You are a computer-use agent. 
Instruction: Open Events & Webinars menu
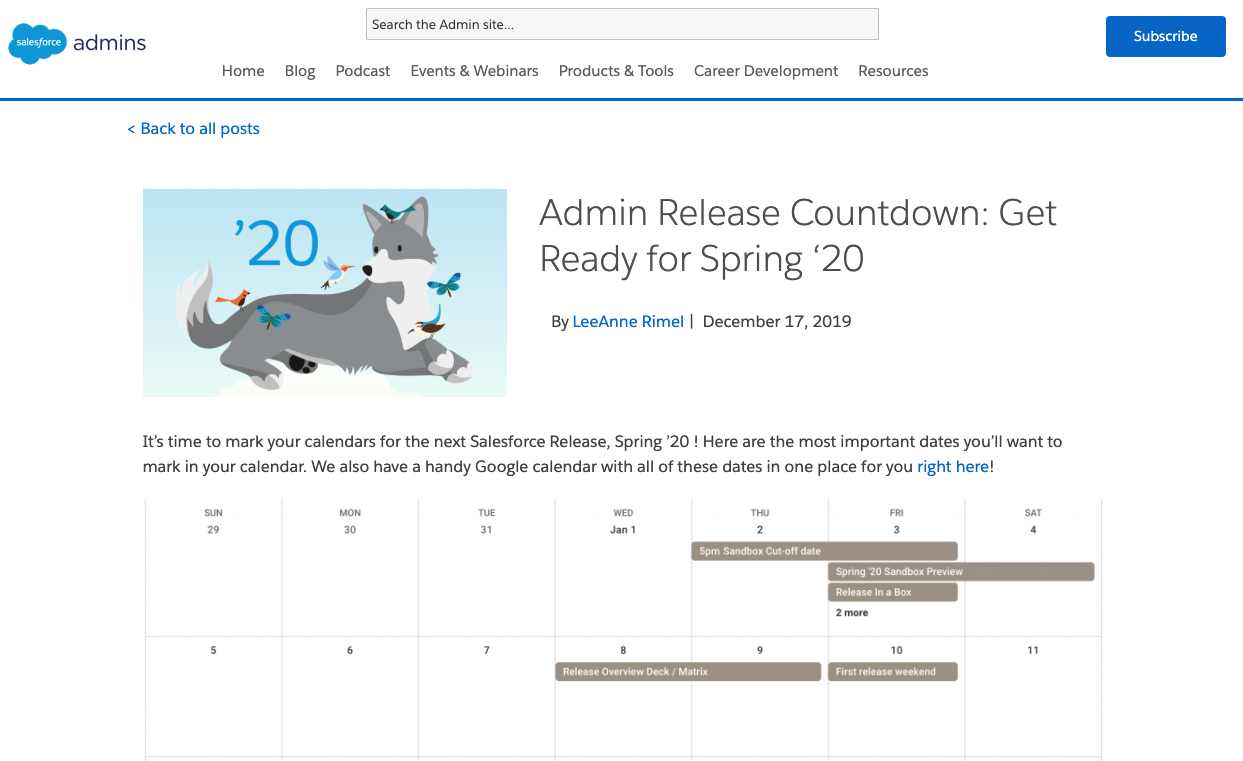pos(474,71)
